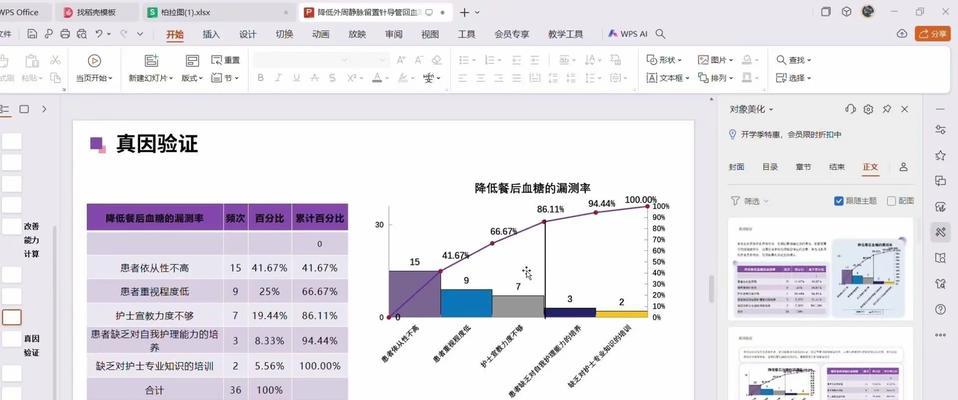Open the 选择 select dropdown
Viewport: 958px width, 400px height.
[794, 78]
